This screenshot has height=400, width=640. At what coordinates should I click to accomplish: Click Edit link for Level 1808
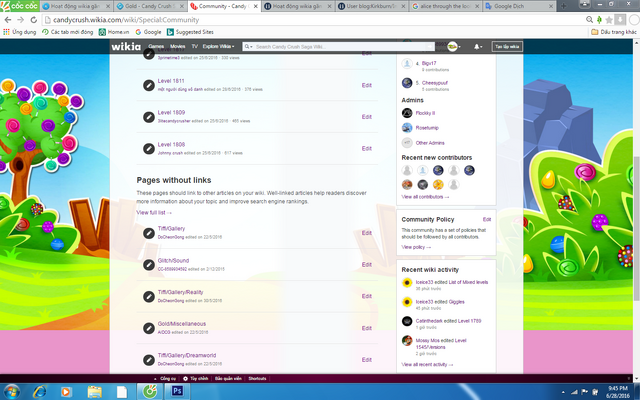click(x=367, y=149)
